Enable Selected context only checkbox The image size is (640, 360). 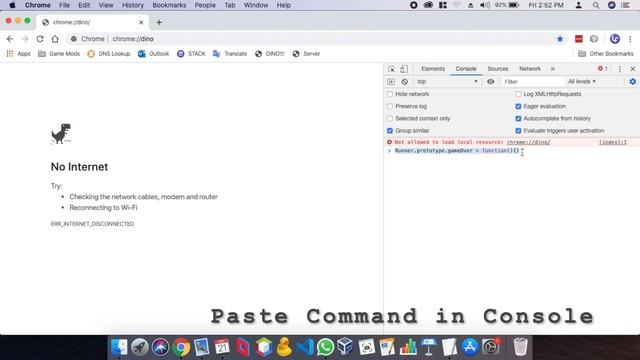[x=390, y=118]
